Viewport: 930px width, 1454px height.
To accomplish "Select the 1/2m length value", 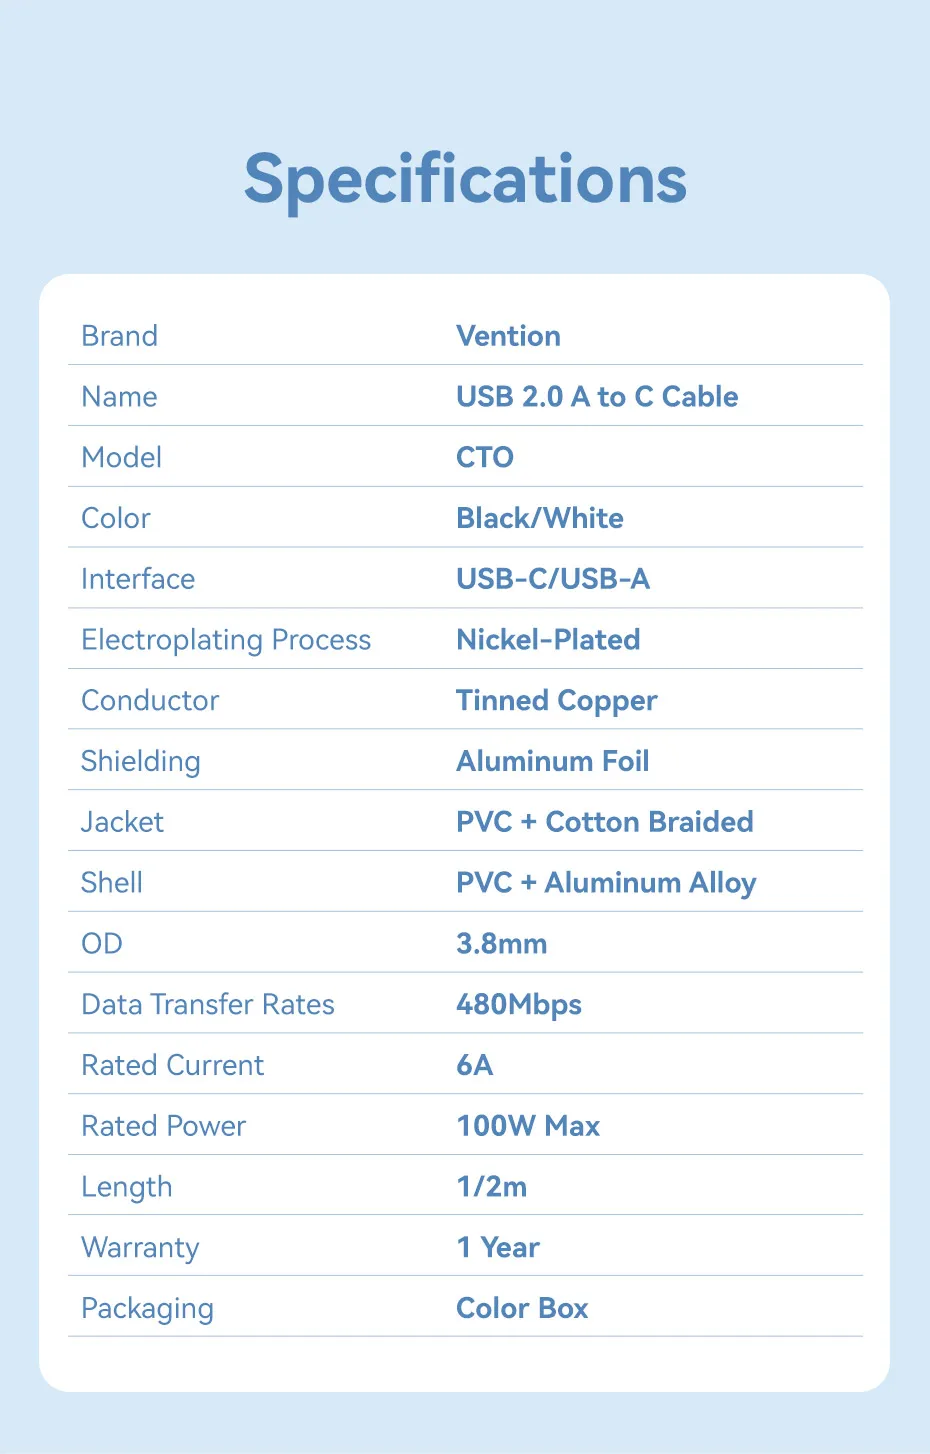I will (x=492, y=1187).
